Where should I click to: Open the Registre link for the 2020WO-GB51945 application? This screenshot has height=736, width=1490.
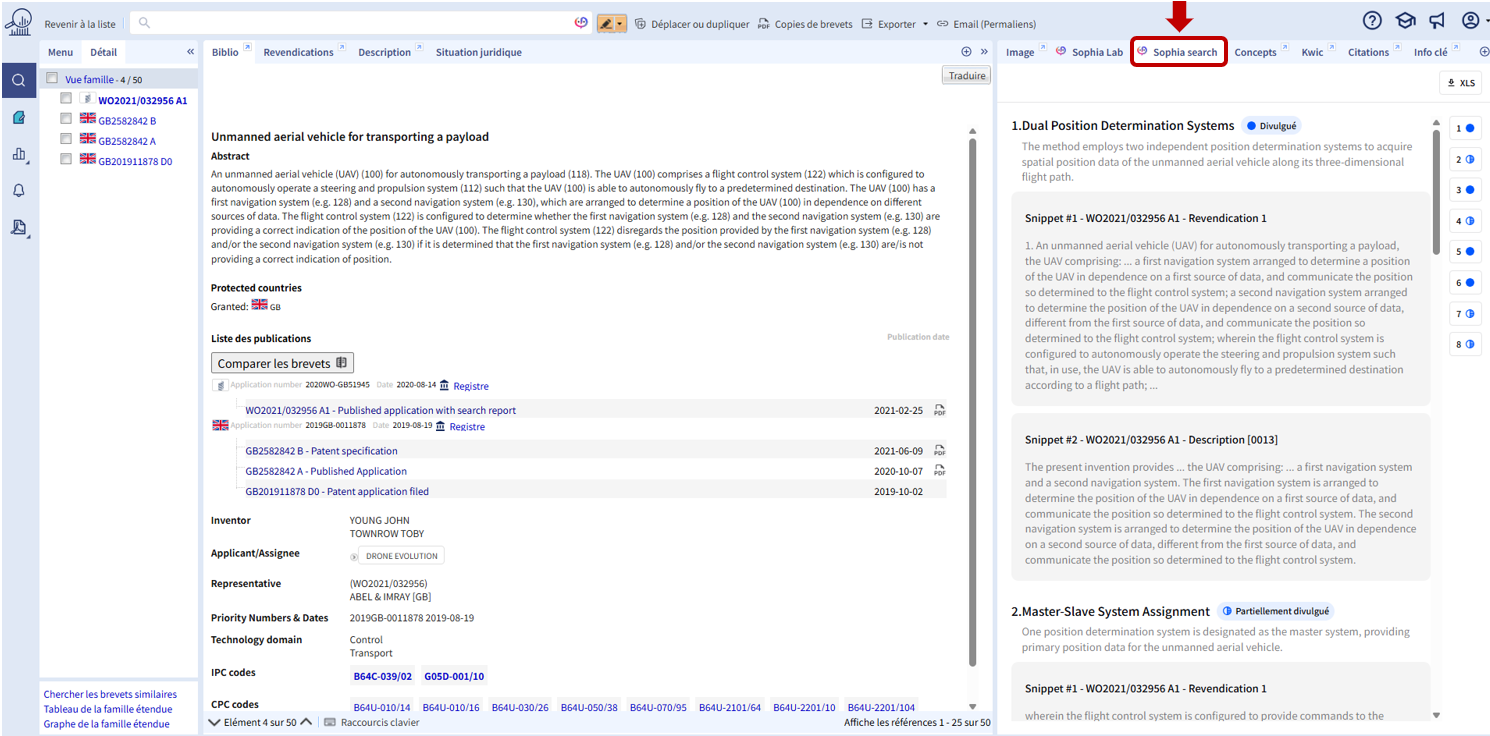[x=471, y=386]
